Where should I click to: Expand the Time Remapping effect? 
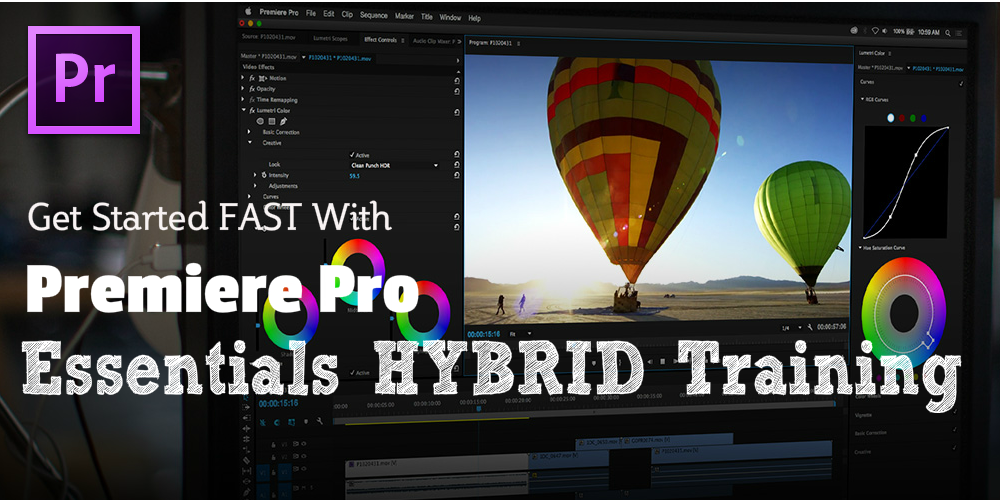pyautogui.click(x=242, y=99)
